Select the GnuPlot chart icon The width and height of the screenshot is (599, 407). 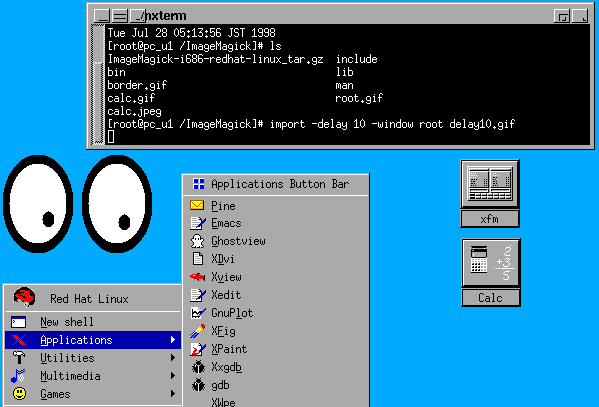(198, 313)
